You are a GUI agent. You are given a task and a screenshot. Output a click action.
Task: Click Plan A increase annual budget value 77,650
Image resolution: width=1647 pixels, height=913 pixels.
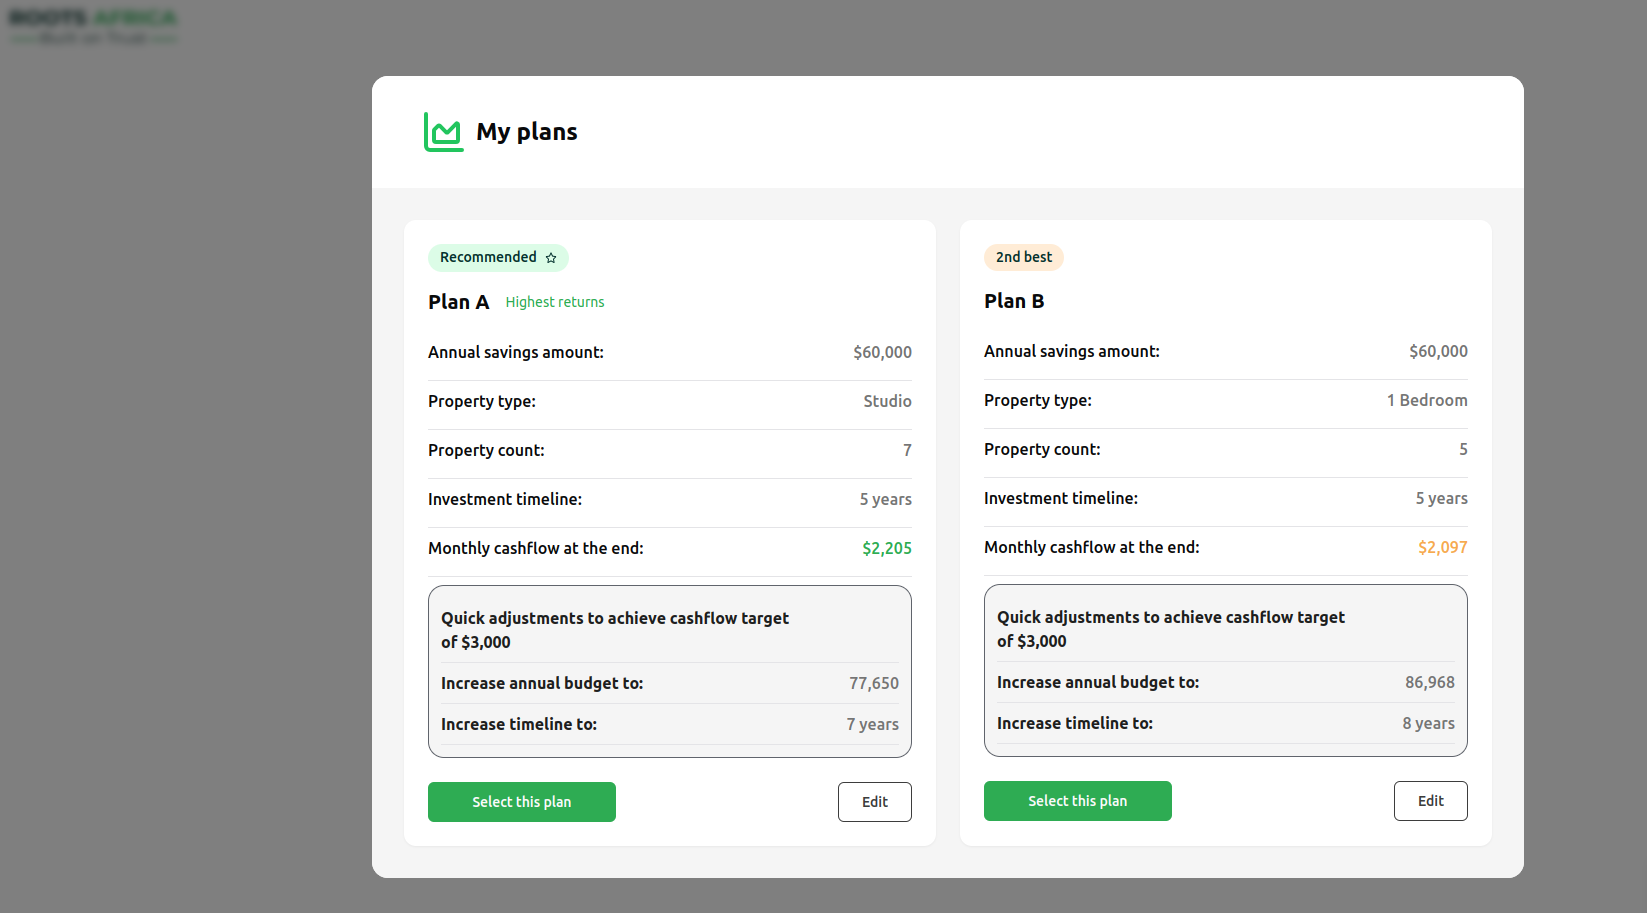click(x=874, y=683)
